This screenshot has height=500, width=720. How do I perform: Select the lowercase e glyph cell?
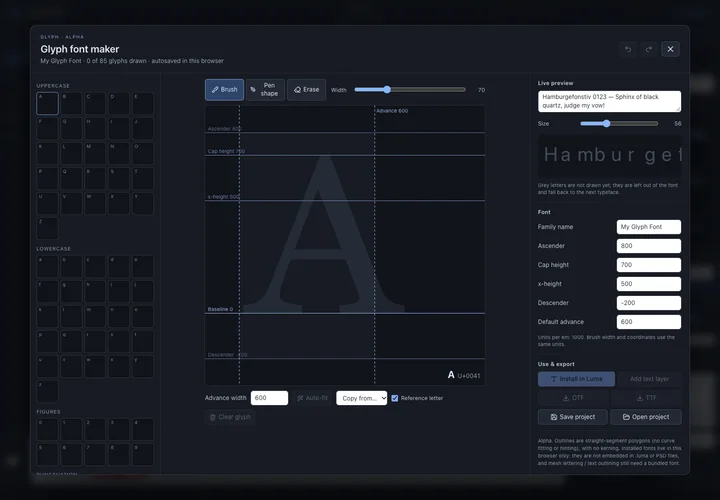point(143,266)
